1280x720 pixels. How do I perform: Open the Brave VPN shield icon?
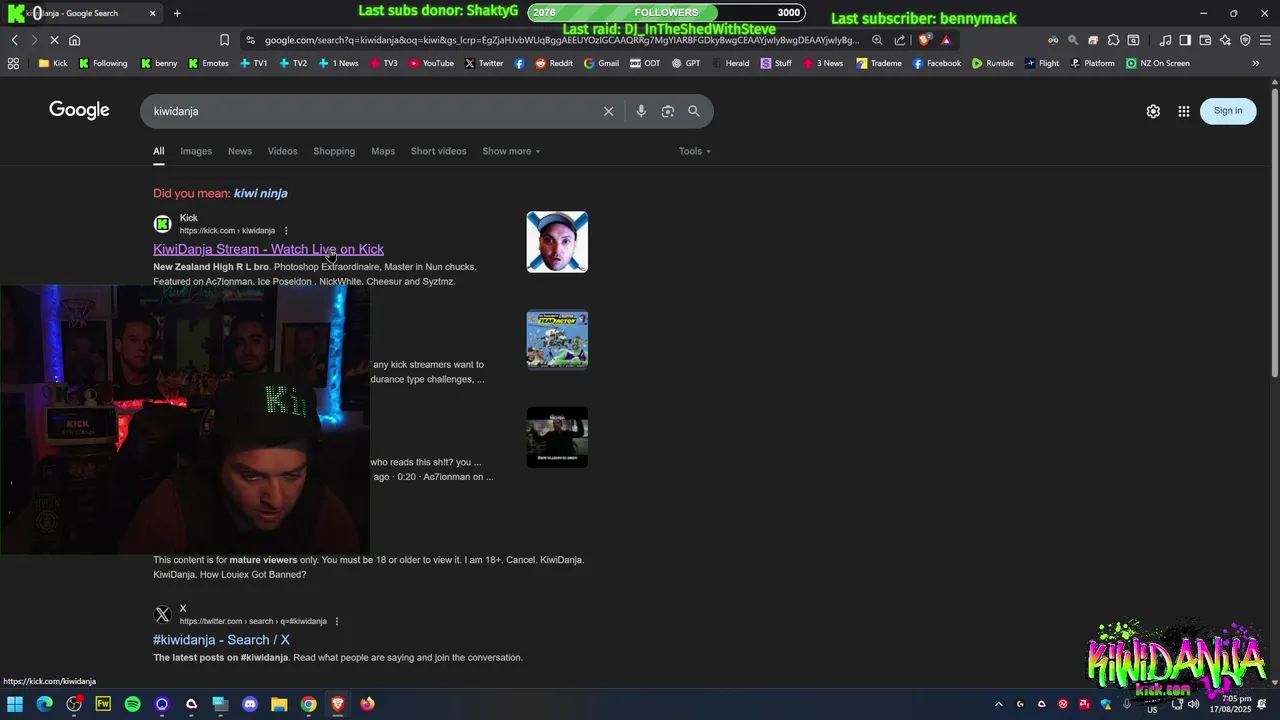[1245, 40]
